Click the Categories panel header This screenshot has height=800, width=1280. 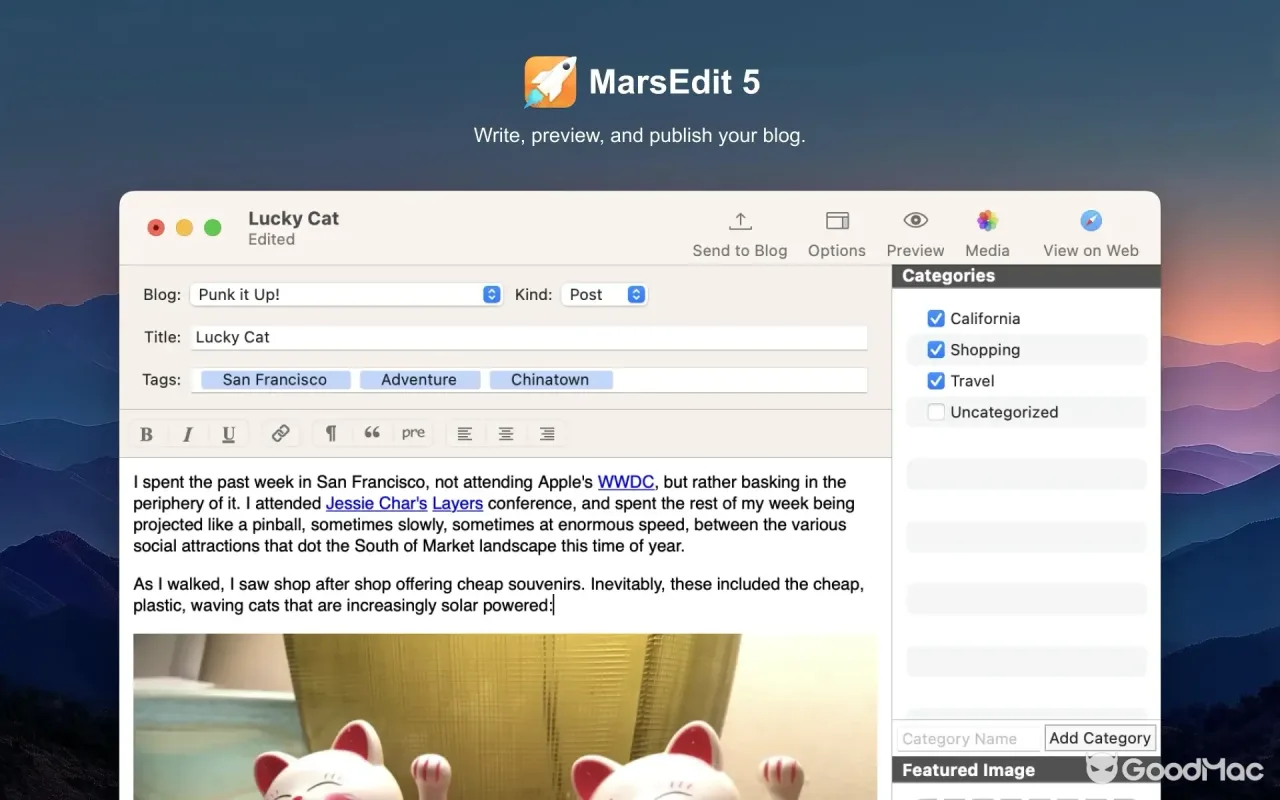pyautogui.click(x=1026, y=276)
